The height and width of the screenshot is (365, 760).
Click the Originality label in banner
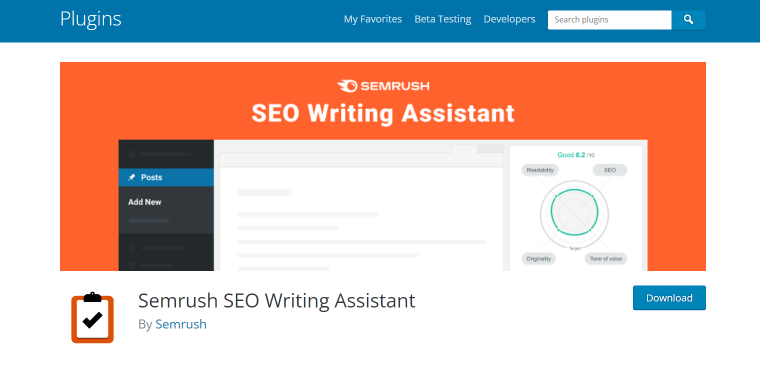click(539, 259)
